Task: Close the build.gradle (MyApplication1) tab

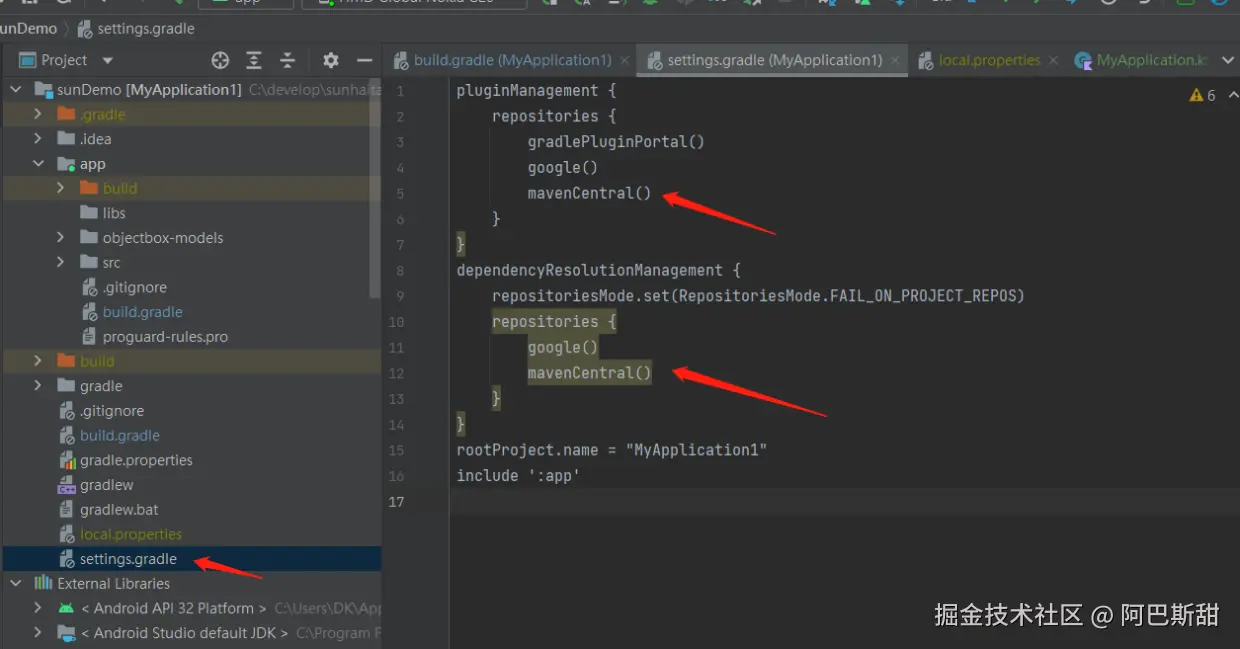Action: pos(625,61)
